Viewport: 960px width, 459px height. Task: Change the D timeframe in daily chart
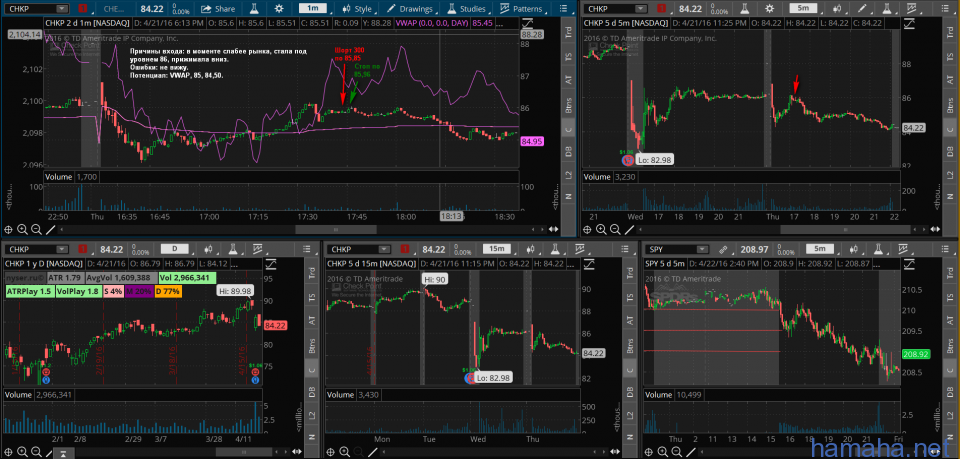(174, 249)
